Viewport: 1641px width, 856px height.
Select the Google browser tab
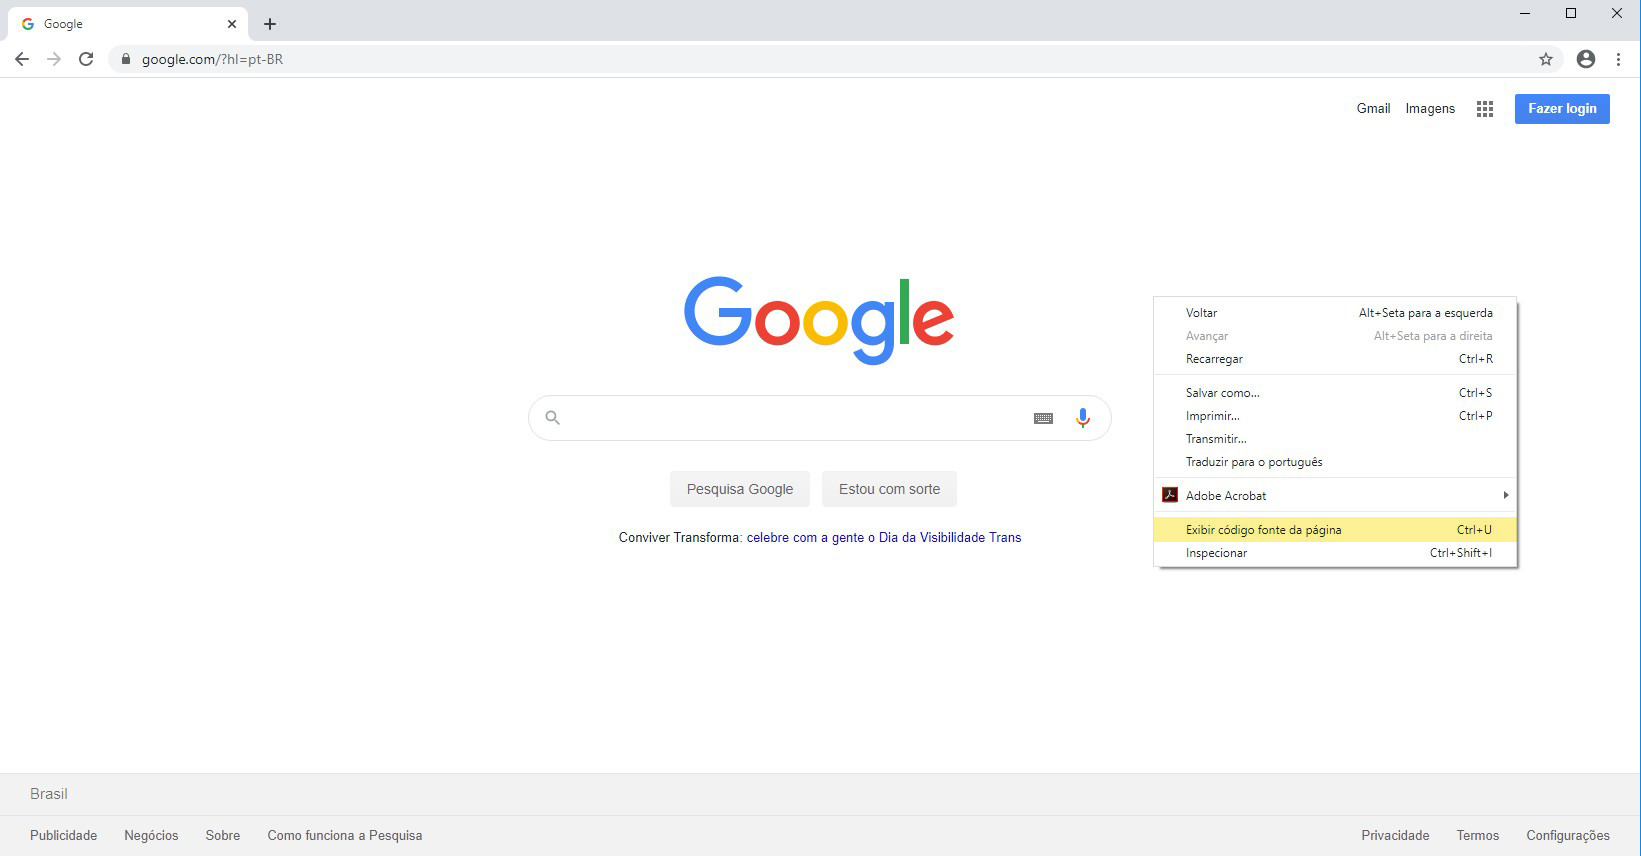click(x=127, y=24)
